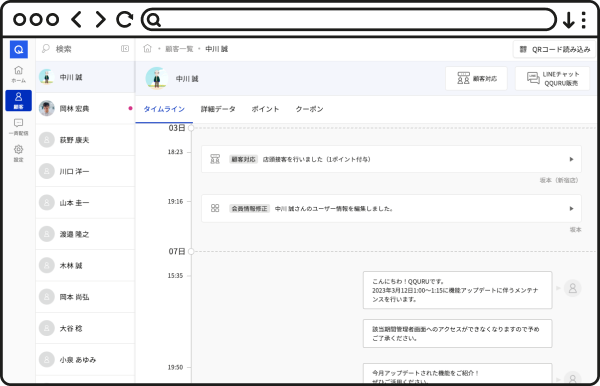The width and height of the screenshot is (600, 386).
Task: Open the クーポン tab
Action: tap(309, 109)
